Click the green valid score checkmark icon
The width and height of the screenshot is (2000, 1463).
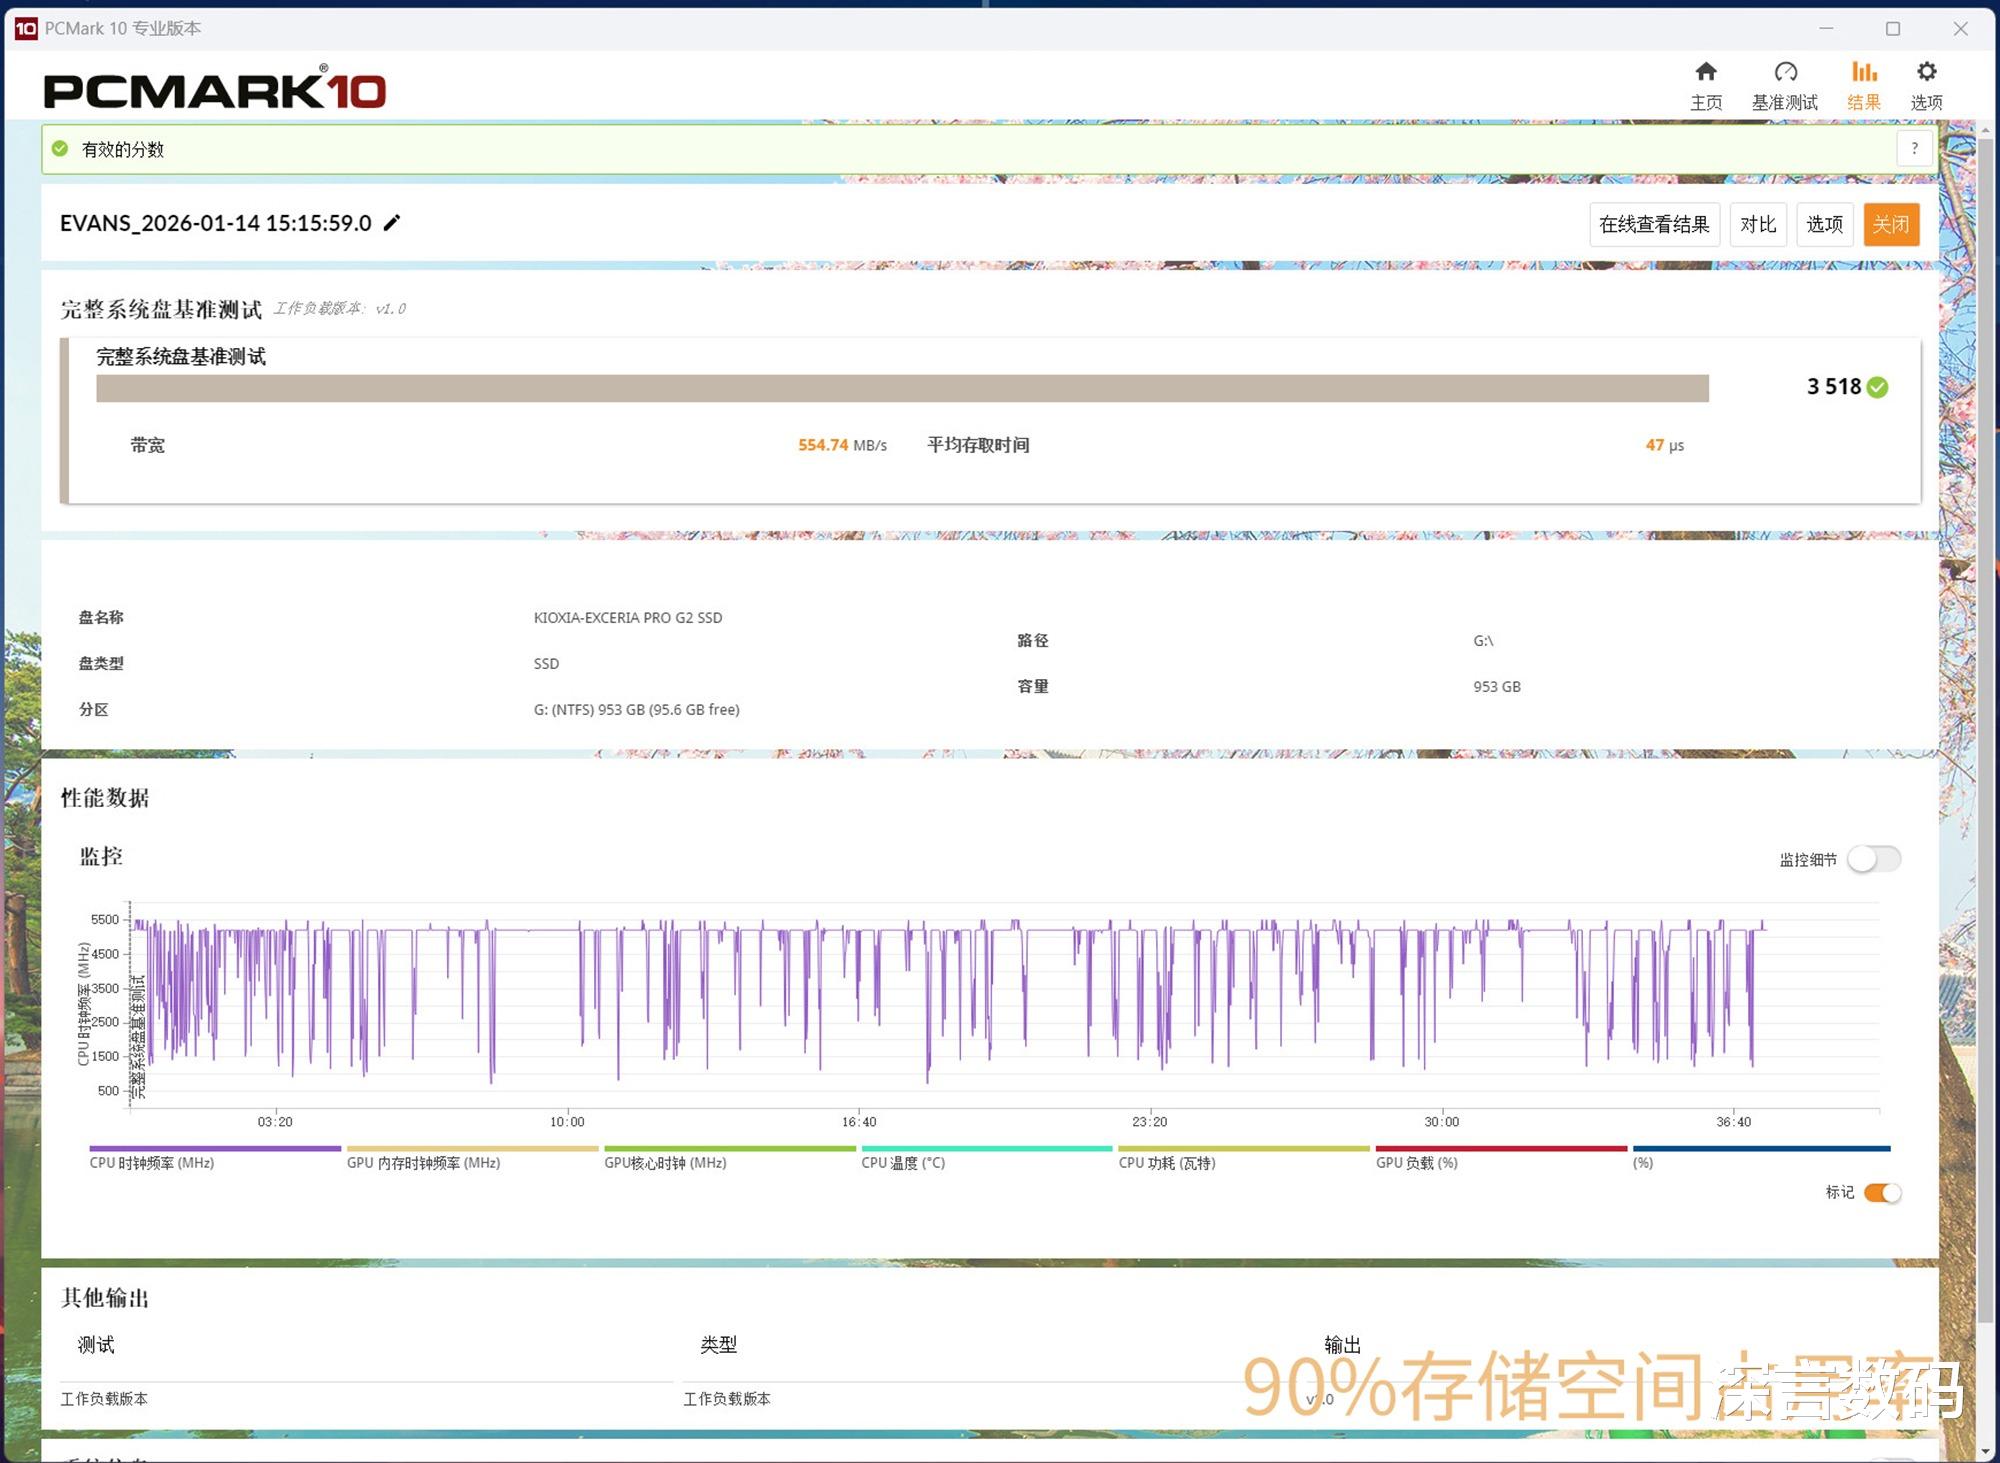point(61,149)
